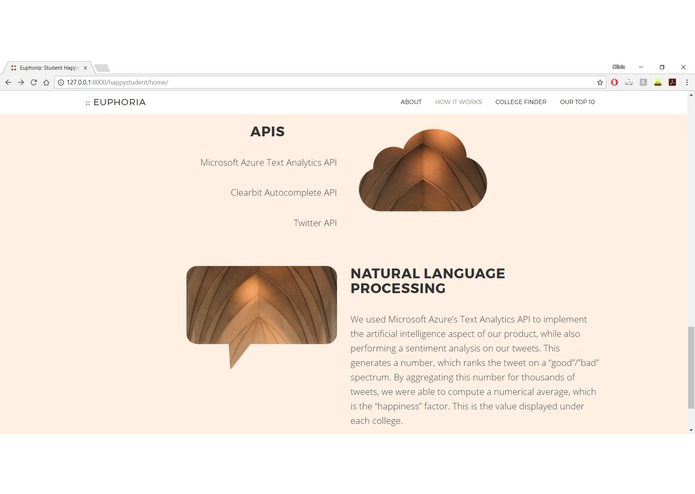The height and width of the screenshot is (494, 695).
Task: Open the browser home button
Action: point(46,82)
